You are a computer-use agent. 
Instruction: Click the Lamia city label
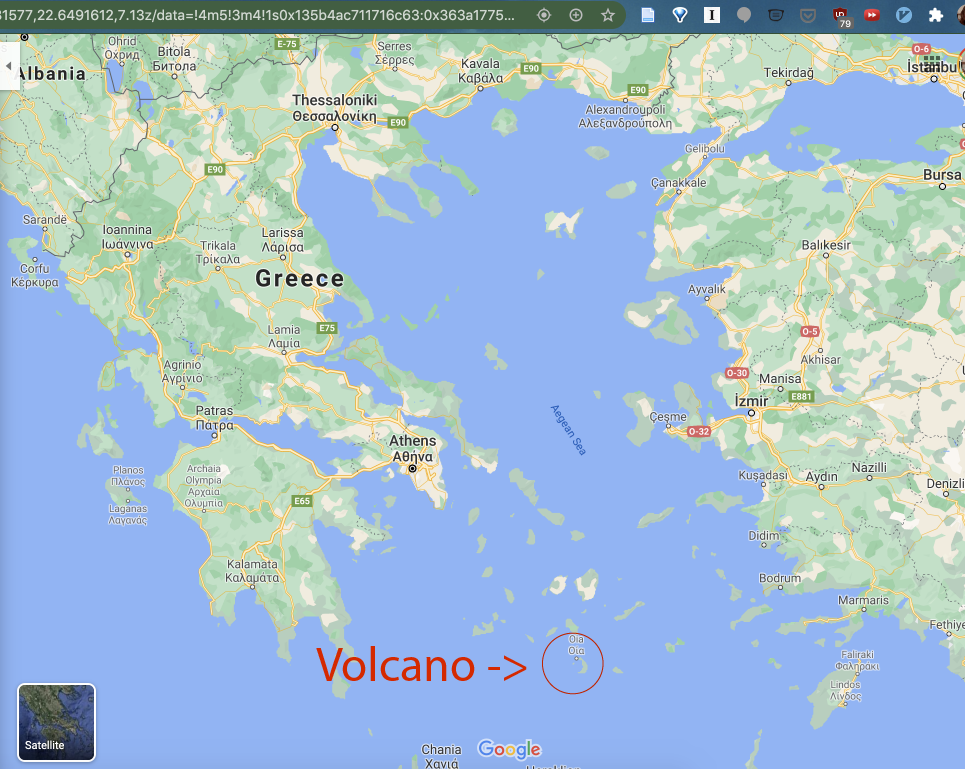pyautogui.click(x=284, y=337)
